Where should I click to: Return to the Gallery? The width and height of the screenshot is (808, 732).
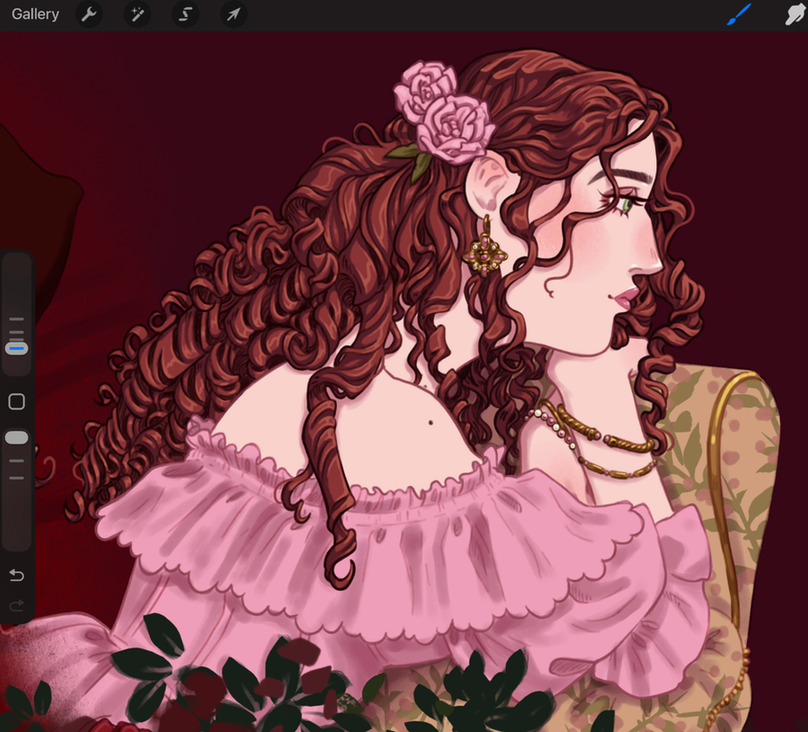(x=35, y=15)
